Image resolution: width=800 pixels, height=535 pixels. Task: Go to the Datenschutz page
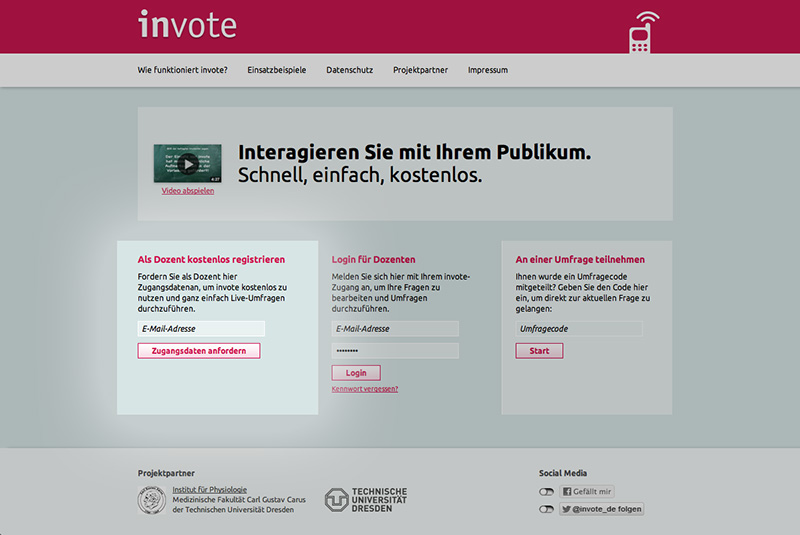coord(349,70)
